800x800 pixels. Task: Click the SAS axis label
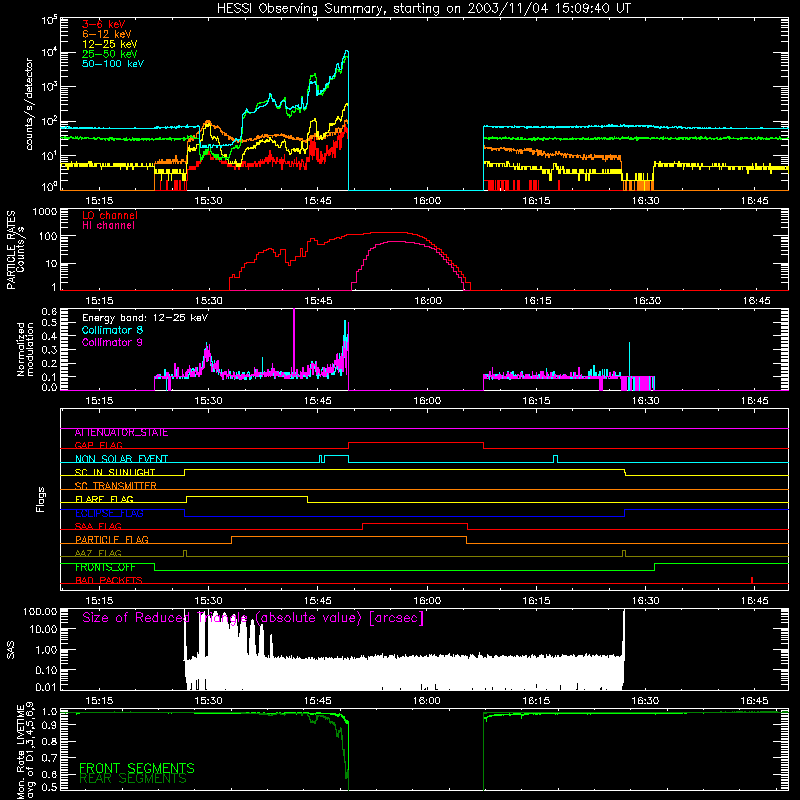click(x=11, y=650)
